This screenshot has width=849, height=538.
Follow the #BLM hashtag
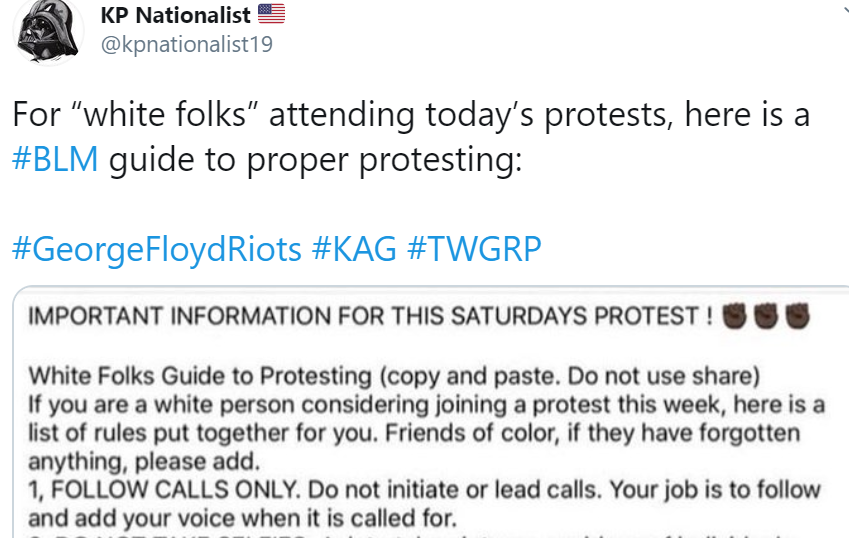click(x=55, y=159)
